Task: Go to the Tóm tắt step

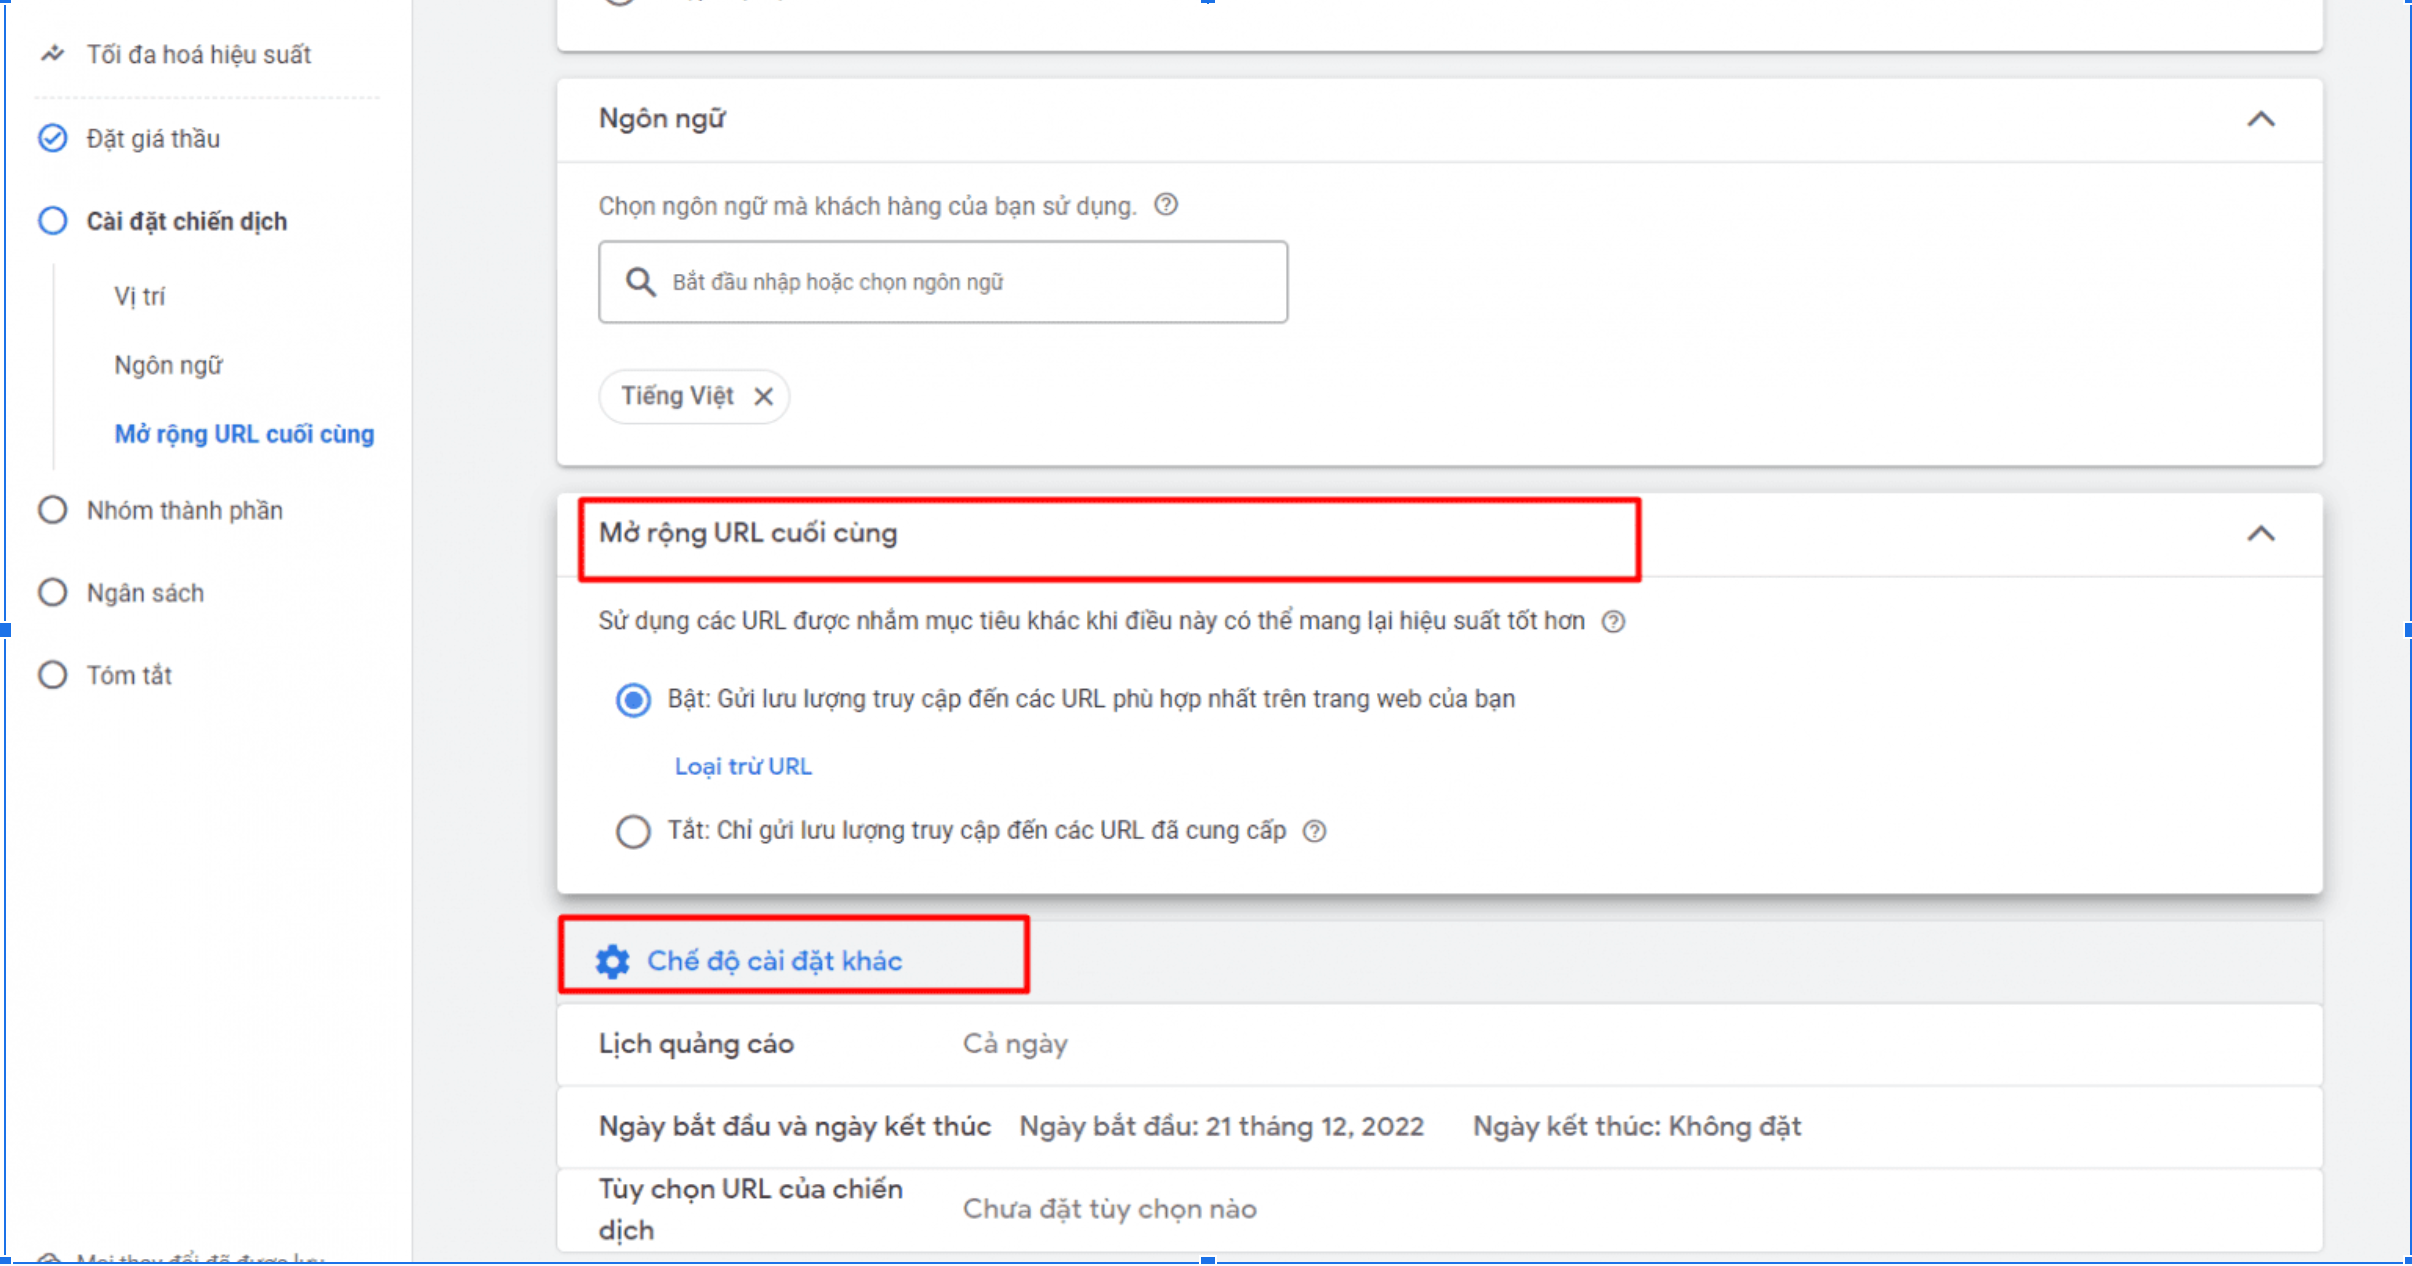Action: pyautogui.click(x=129, y=675)
